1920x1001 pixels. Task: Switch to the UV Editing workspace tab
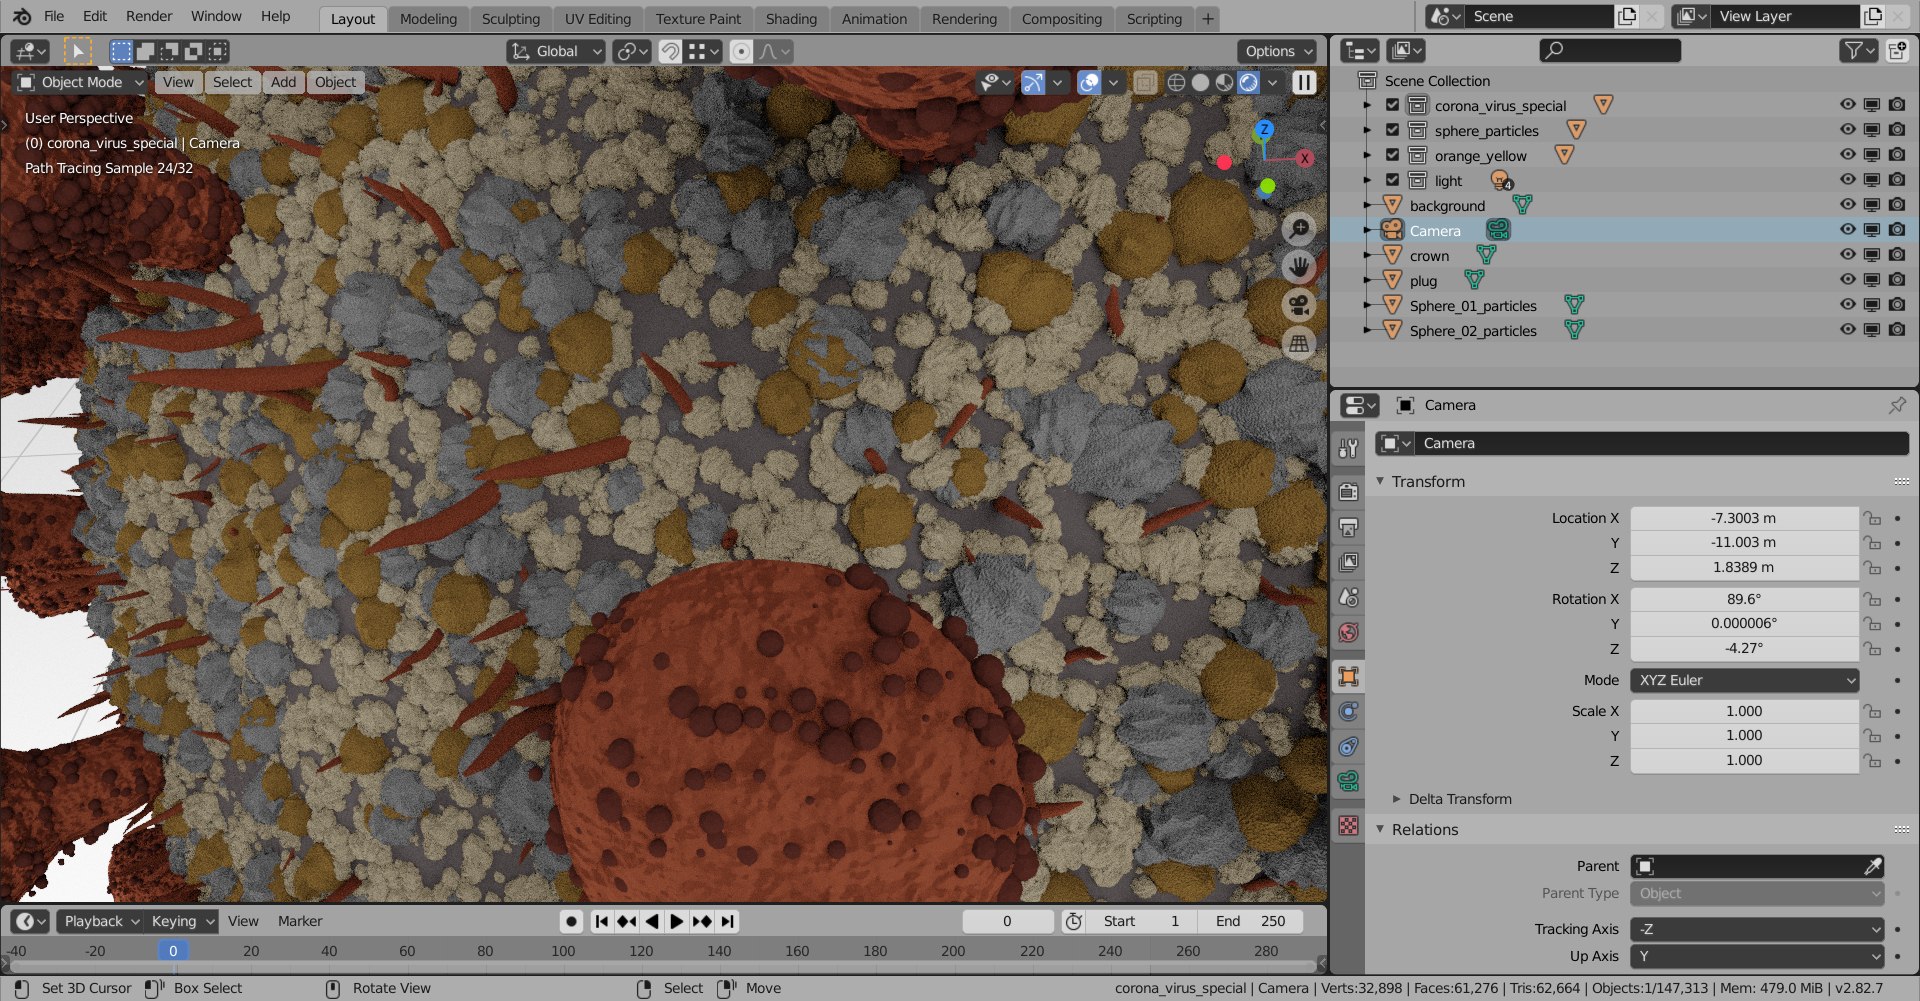(597, 19)
